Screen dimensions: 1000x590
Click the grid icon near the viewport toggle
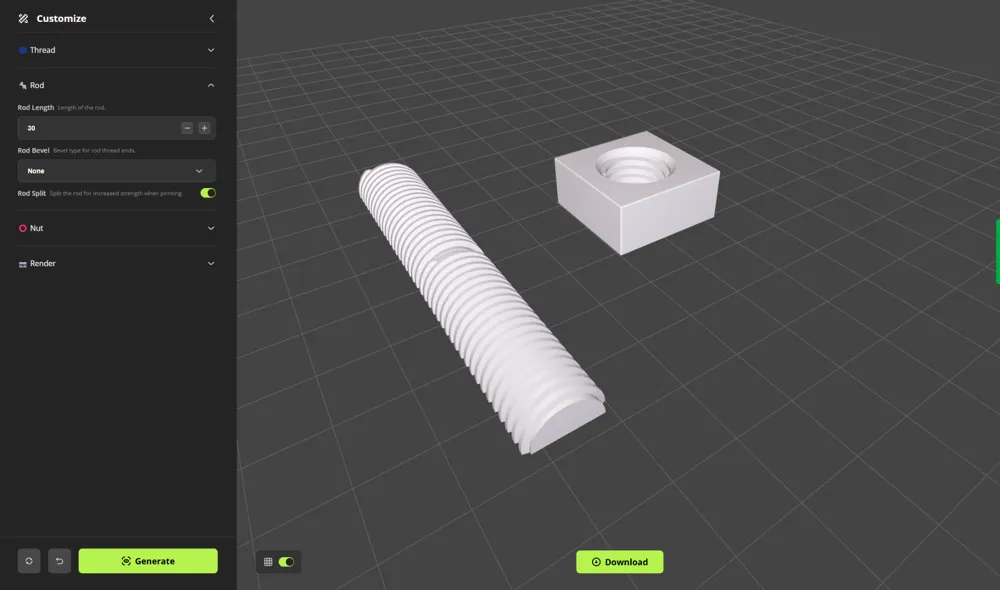(x=266, y=561)
